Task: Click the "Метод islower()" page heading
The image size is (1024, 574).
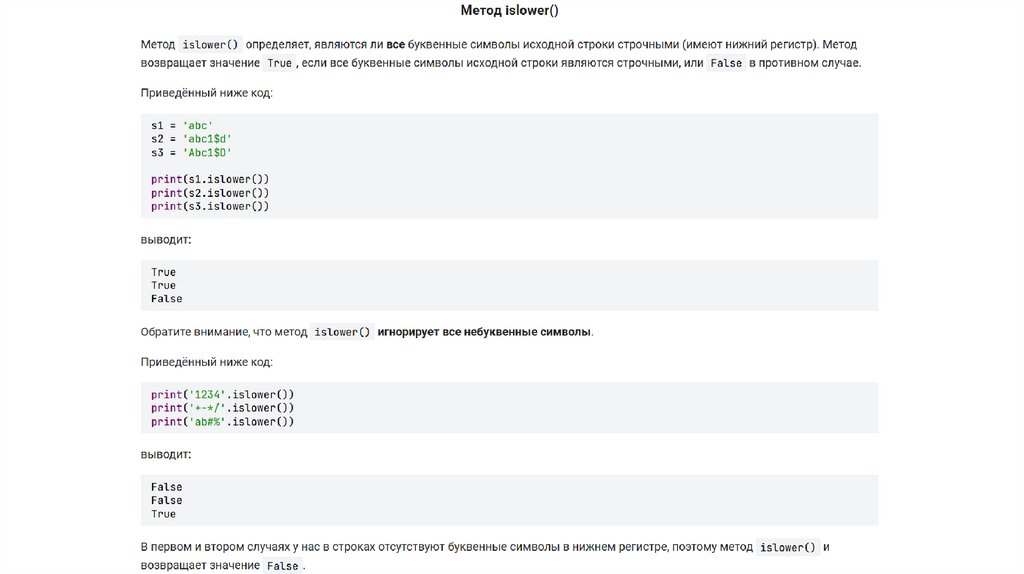Action: pyautogui.click(x=509, y=10)
